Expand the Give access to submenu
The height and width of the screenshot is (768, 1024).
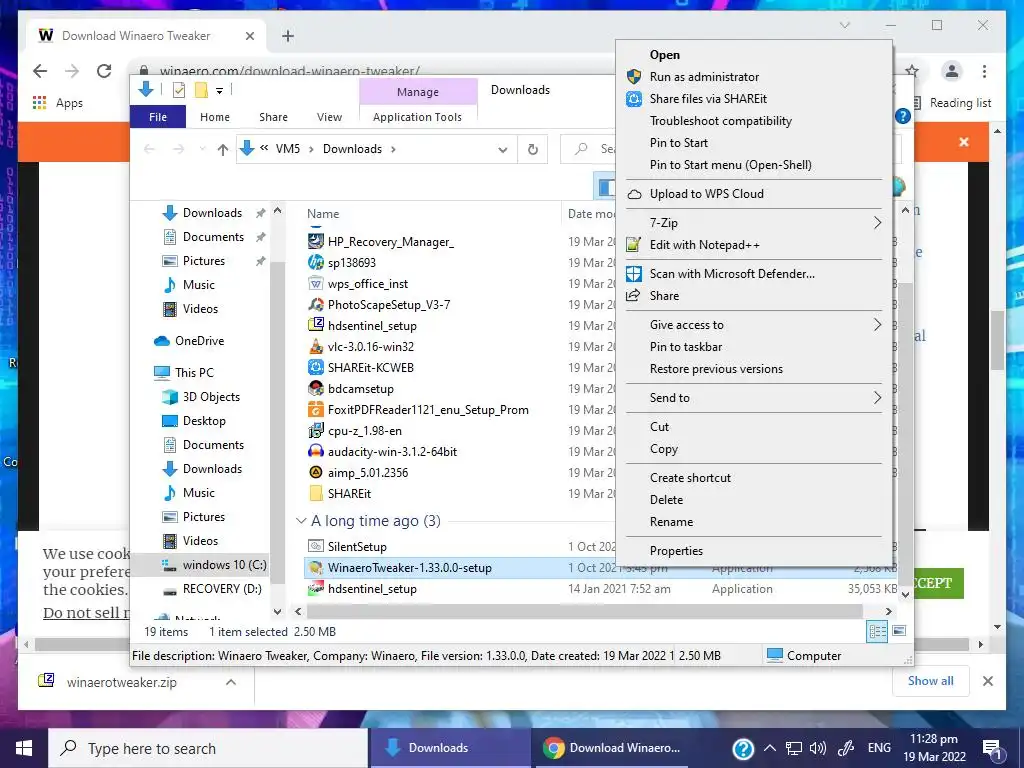tap(878, 325)
